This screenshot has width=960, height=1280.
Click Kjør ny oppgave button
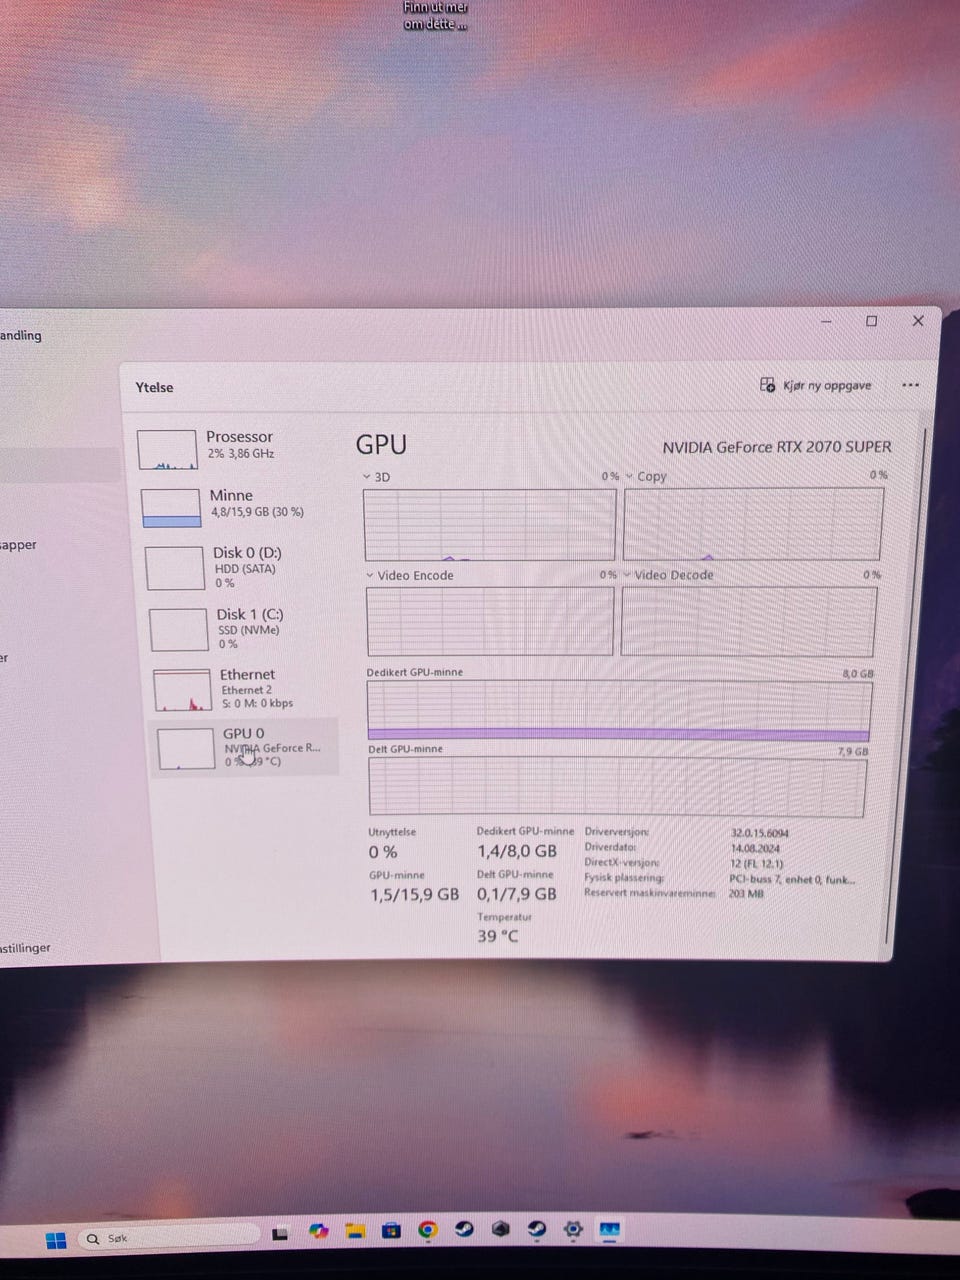[x=816, y=385]
